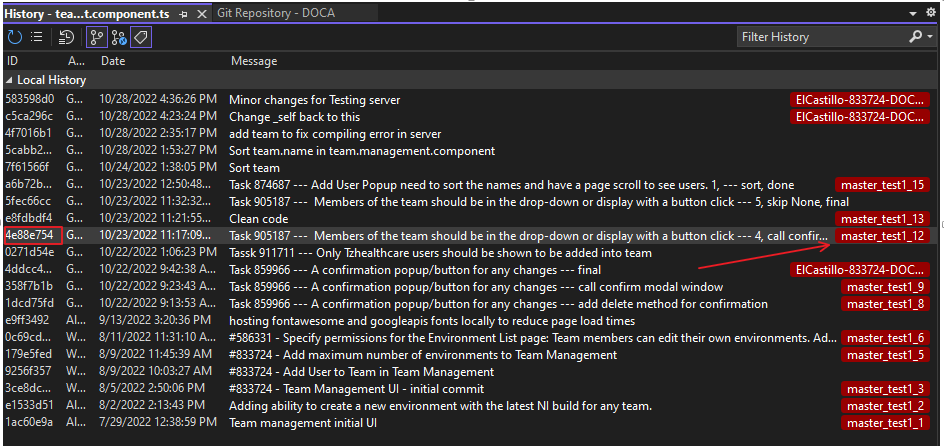
Task: Click the master_test1_12 tag label
Action: (x=883, y=236)
